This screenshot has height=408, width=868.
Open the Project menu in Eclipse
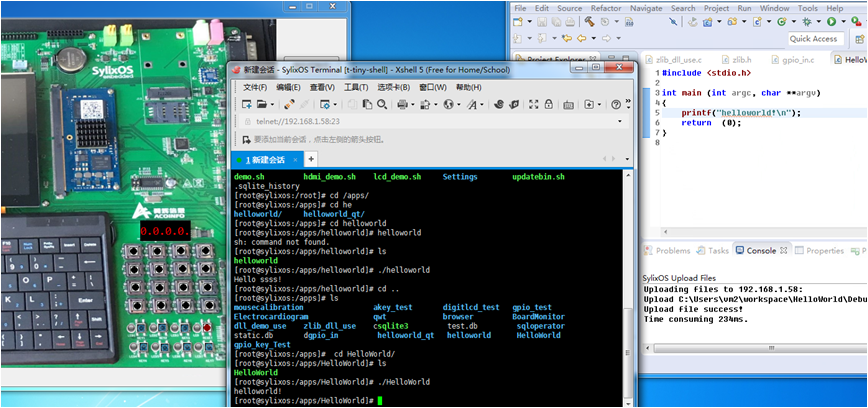[716, 8]
